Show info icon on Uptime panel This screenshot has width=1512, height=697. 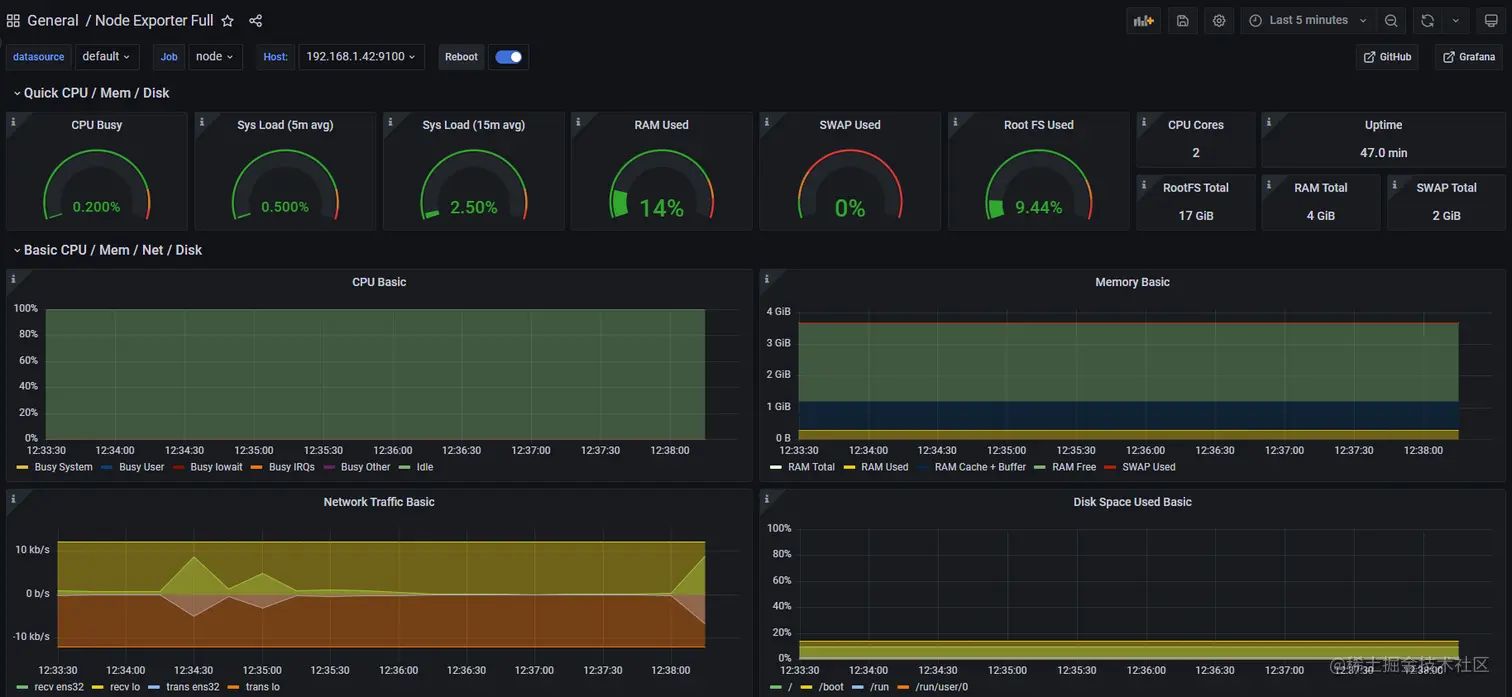[x=1268, y=122]
